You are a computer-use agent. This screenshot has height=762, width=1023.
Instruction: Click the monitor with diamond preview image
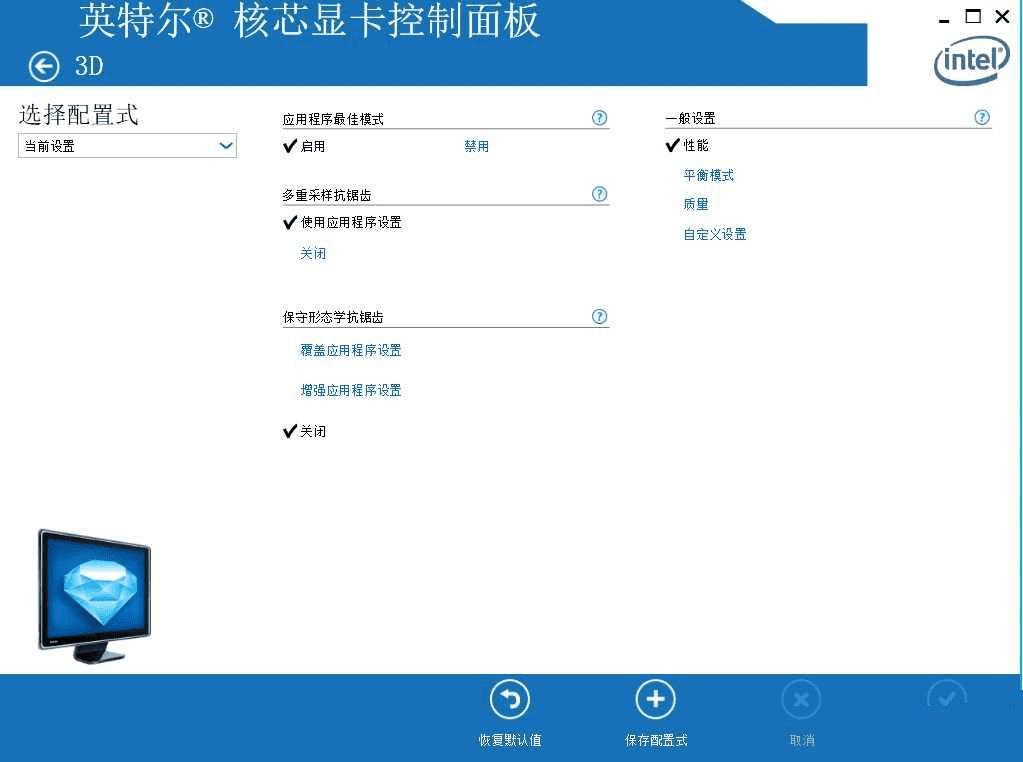click(x=95, y=596)
